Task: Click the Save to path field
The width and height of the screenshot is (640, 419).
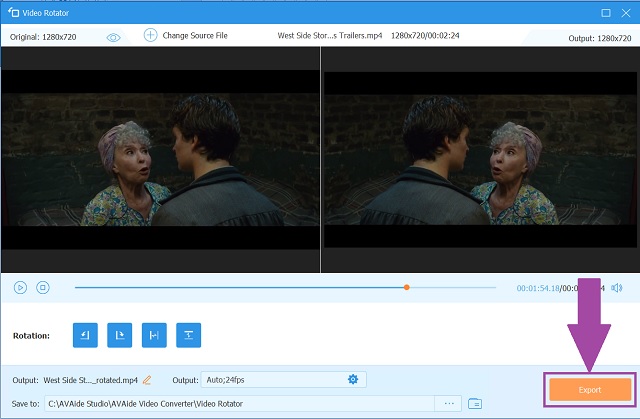Action: 240,403
